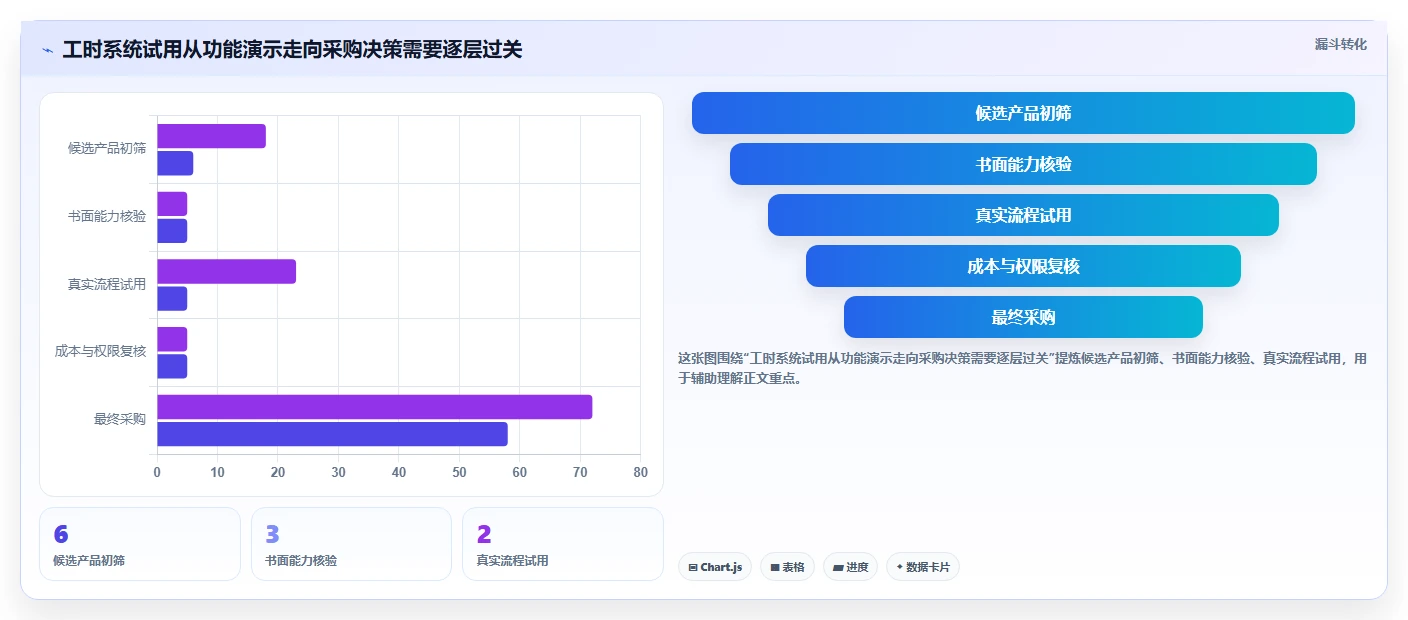Select the 真实流程试用 funnel stage bar
This screenshot has height=620, width=1408.
pyautogui.click(x=1023, y=215)
